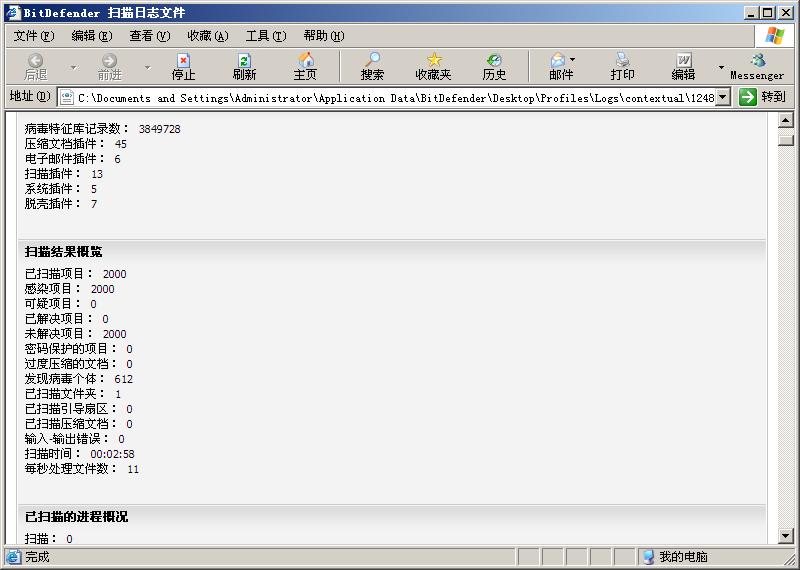800x570 pixels.
Task: Click the scrollbar up arrow
Action: pyautogui.click(x=786, y=120)
